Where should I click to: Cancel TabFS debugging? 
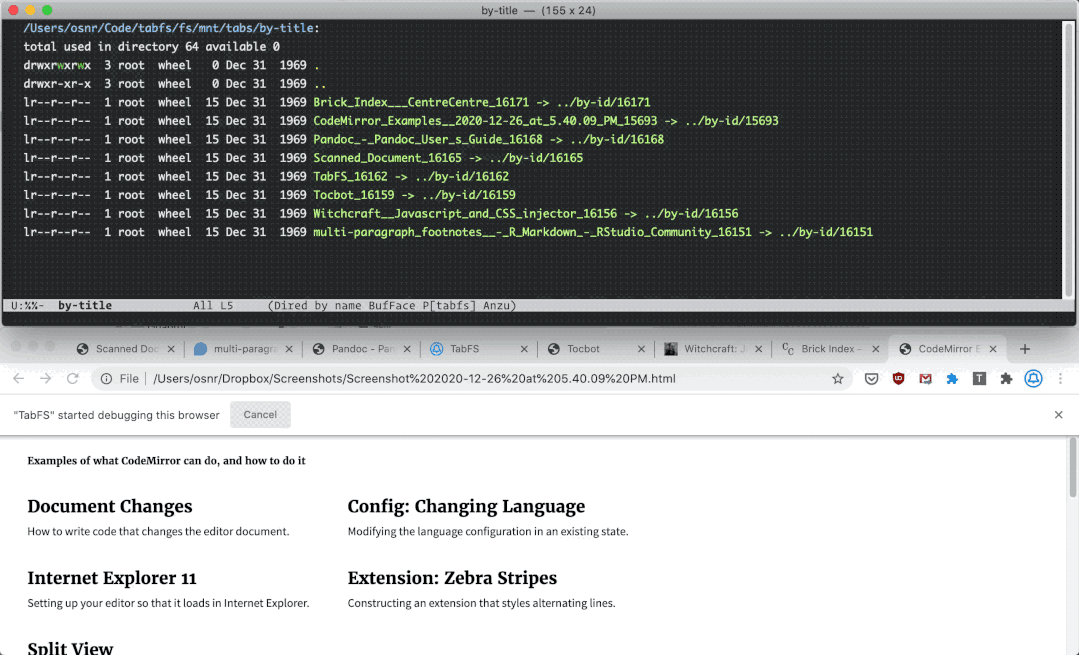260,414
